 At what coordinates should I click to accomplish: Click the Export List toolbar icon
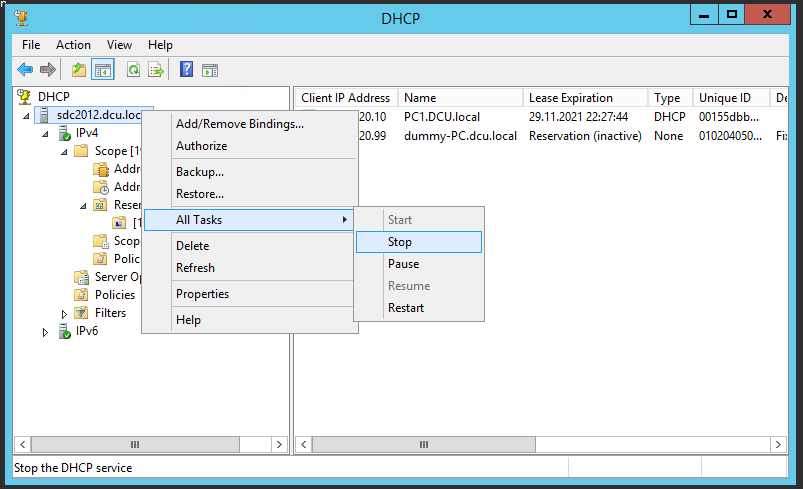(156, 69)
